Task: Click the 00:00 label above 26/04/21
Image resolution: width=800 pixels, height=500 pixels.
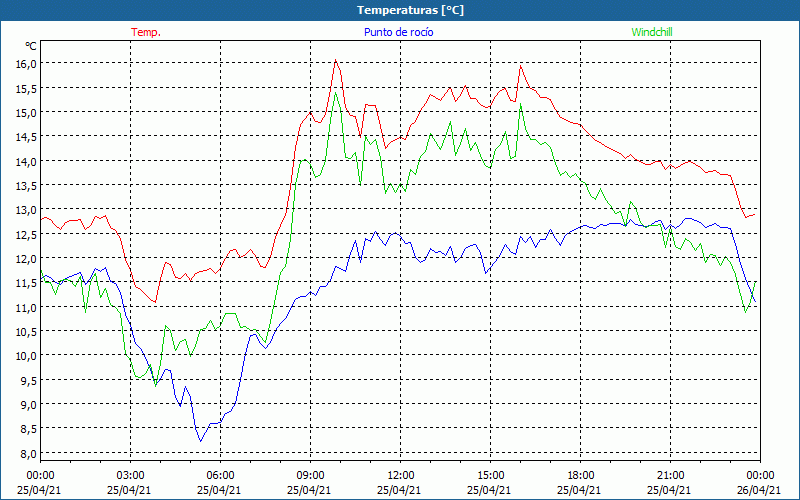Action: point(760,476)
